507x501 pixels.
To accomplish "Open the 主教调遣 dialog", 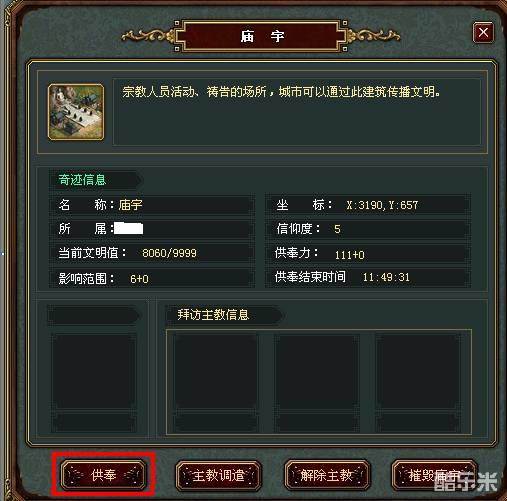I will point(218,475).
